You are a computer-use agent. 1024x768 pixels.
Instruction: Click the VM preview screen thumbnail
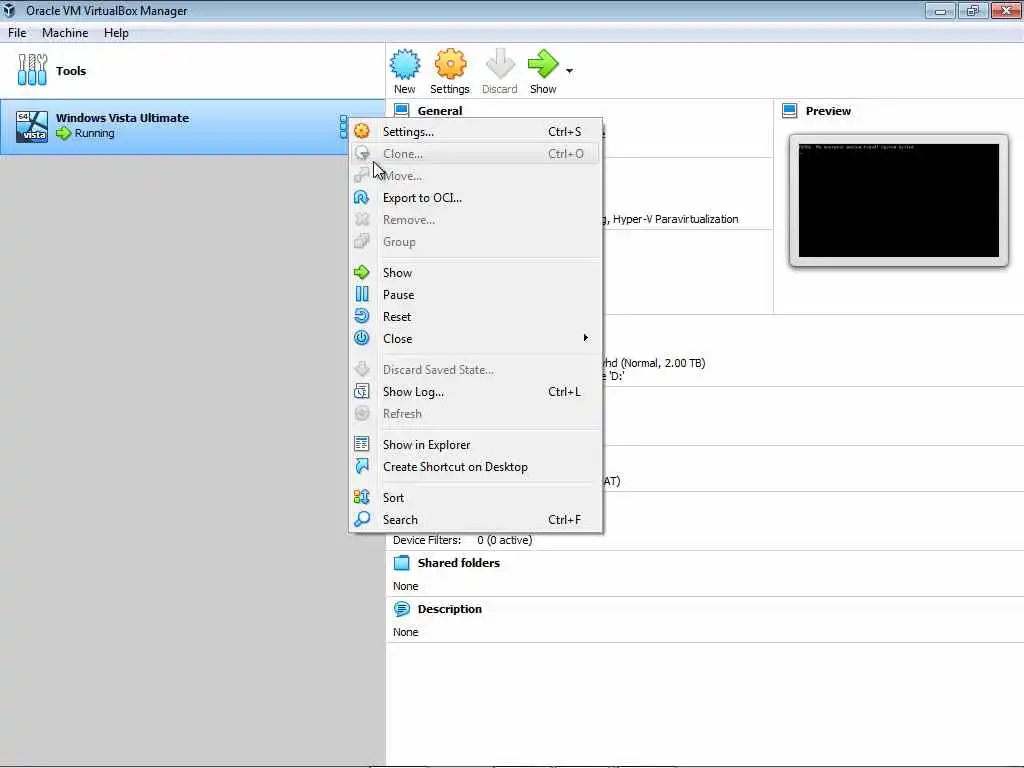[x=899, y=200]
